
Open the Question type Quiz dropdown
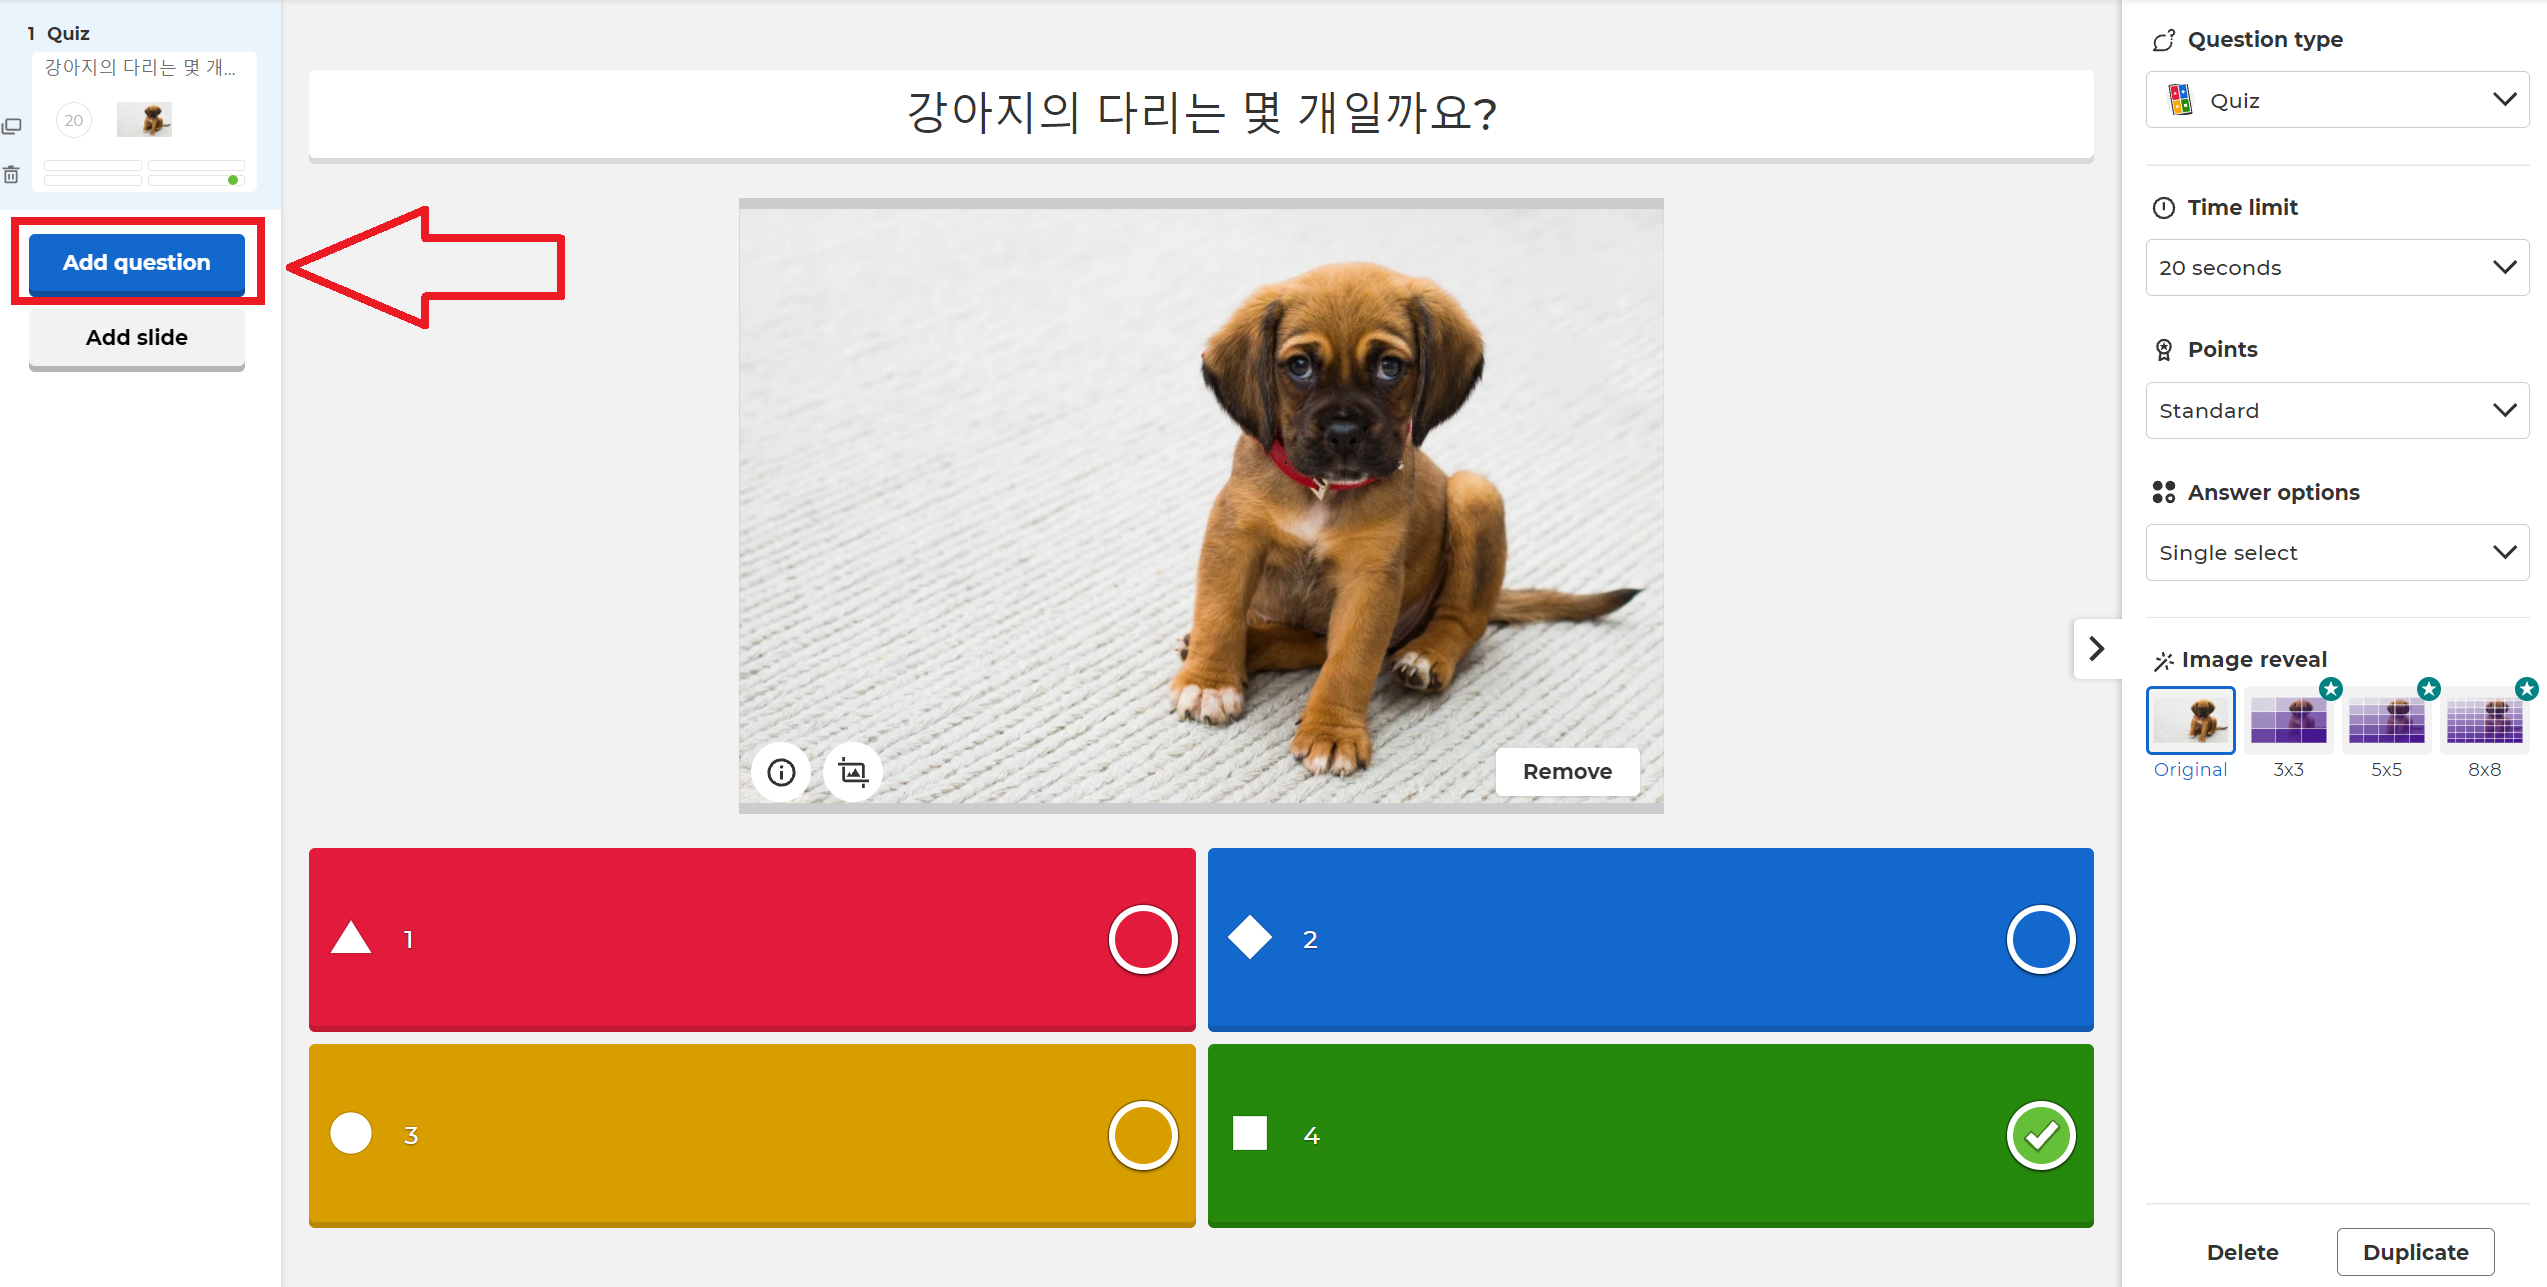tap(2336, 100)
